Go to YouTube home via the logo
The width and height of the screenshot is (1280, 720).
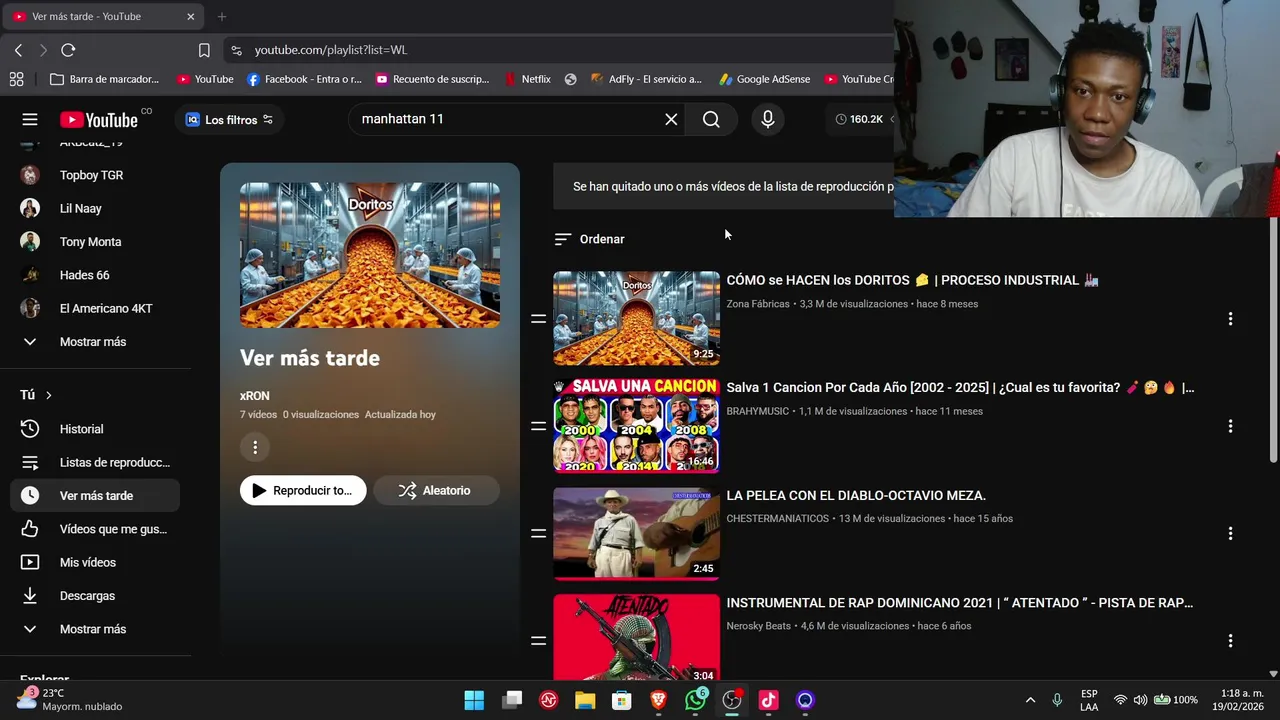tap(99, 120)
